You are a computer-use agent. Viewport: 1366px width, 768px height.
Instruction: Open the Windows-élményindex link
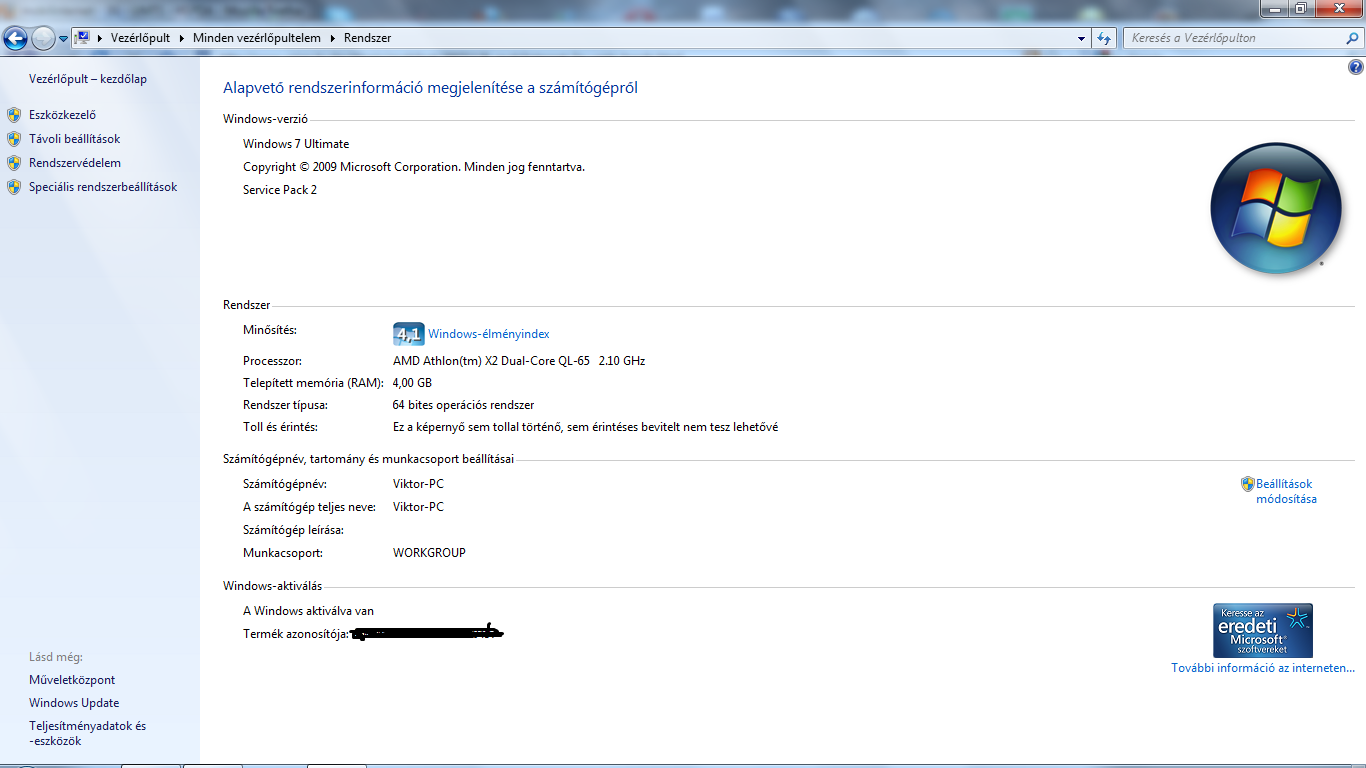(x=489, y=334)
